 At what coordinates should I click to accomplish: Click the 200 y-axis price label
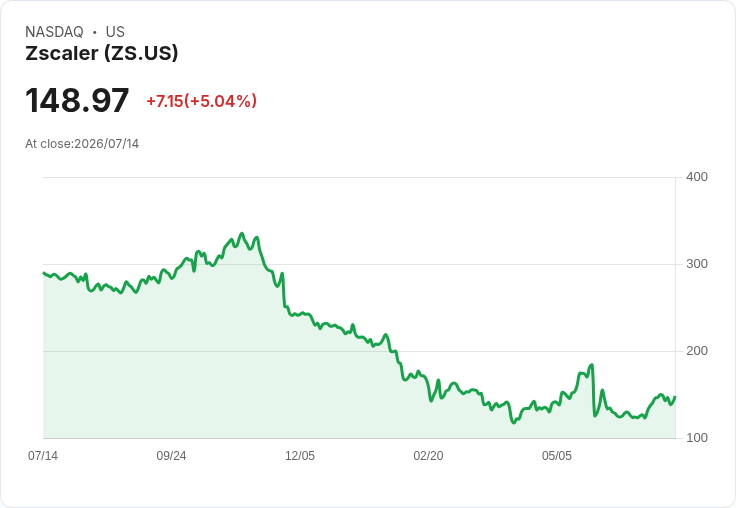click(697, 351)
